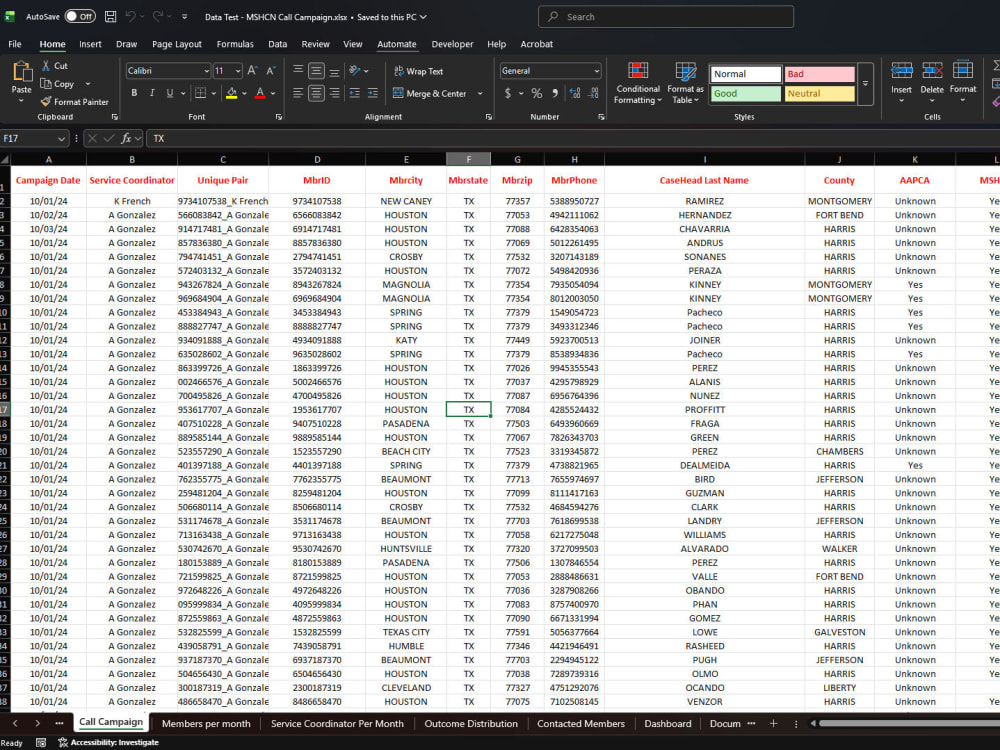Screen dimensions: 1000x750
Task: Toggle Center horizontal alignment
Action: coord(316,93)
